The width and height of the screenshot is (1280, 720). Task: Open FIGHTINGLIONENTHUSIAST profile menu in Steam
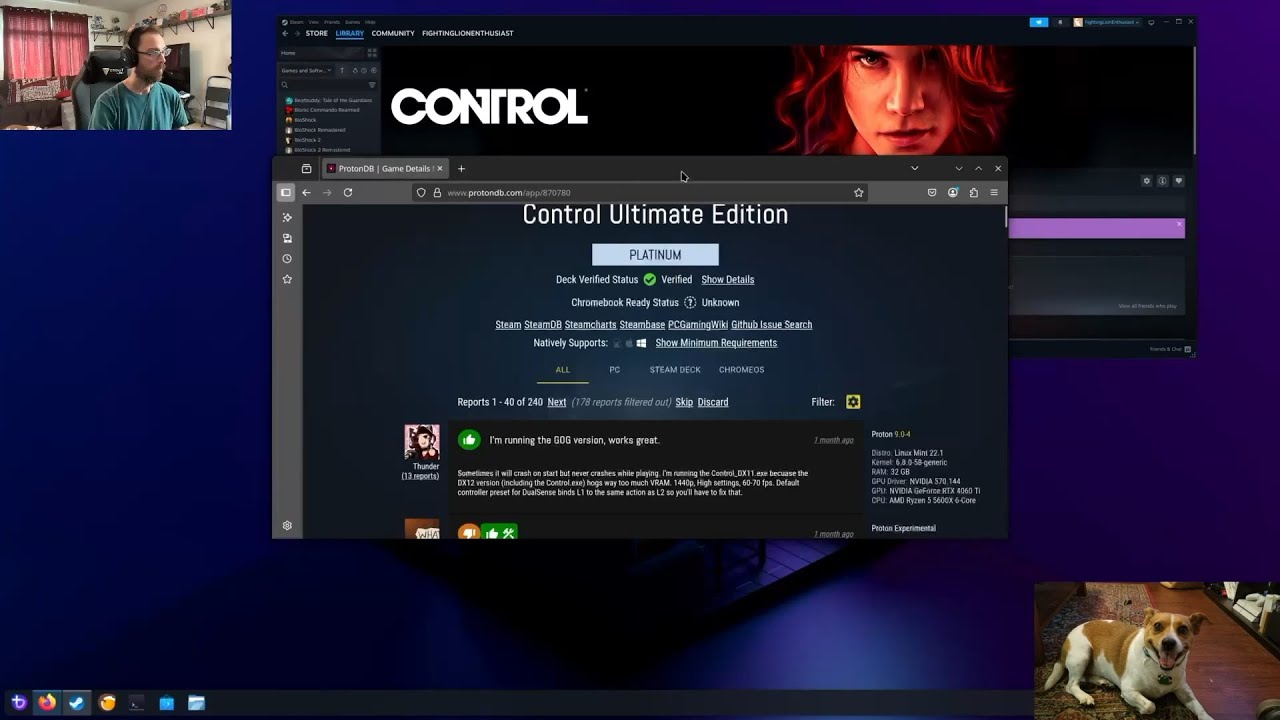coord(468,33)
